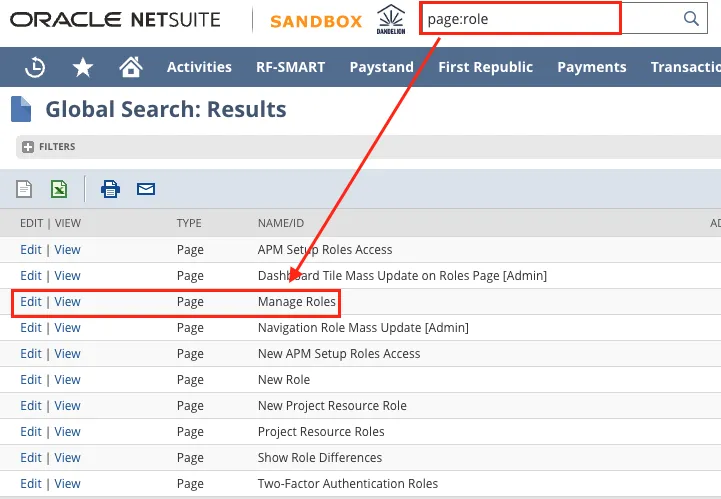The image size is (721, 499).
Task: Open the Shortcuts star icon
Action: (83, 67)
